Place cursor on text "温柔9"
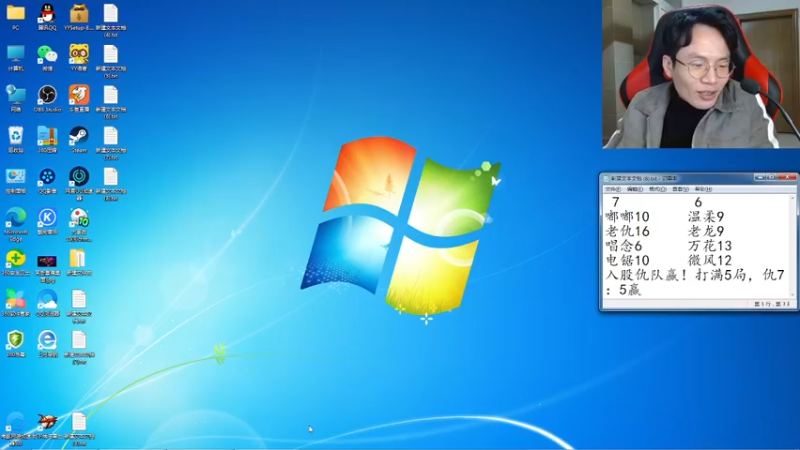The width and height of the screenshot is (800, 450). [706, 217]
